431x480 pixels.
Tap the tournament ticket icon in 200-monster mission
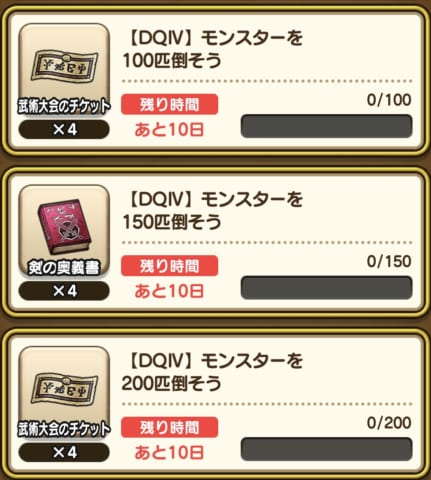point(64,389)
